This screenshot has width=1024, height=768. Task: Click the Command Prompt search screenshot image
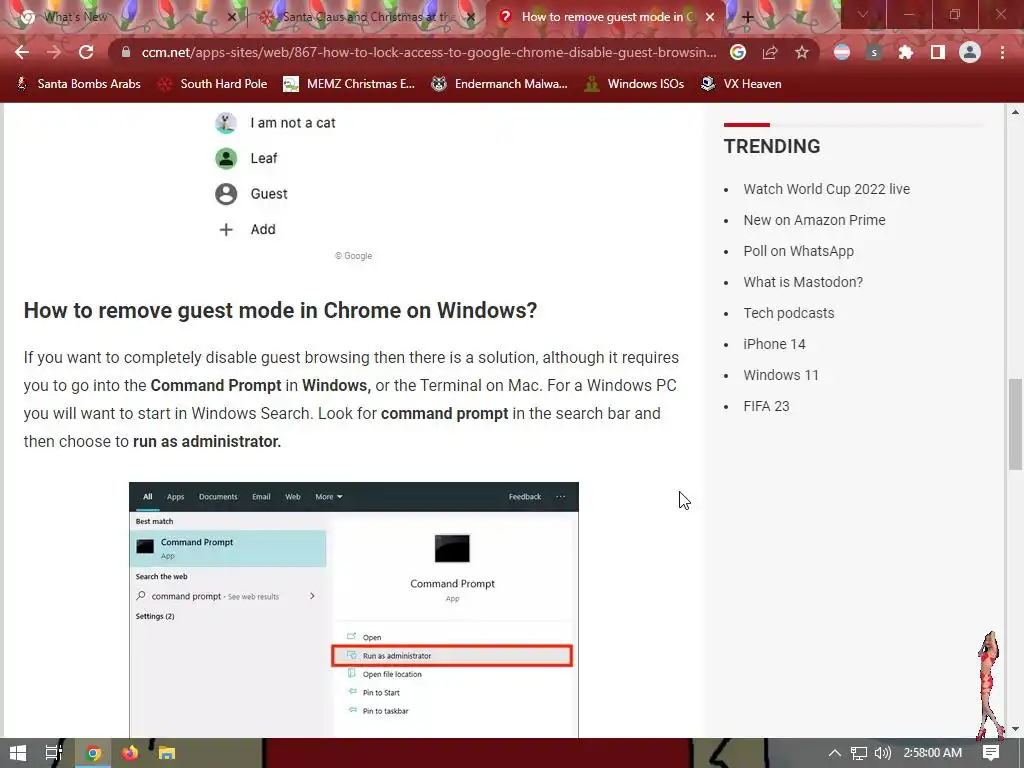click(354, 610)
